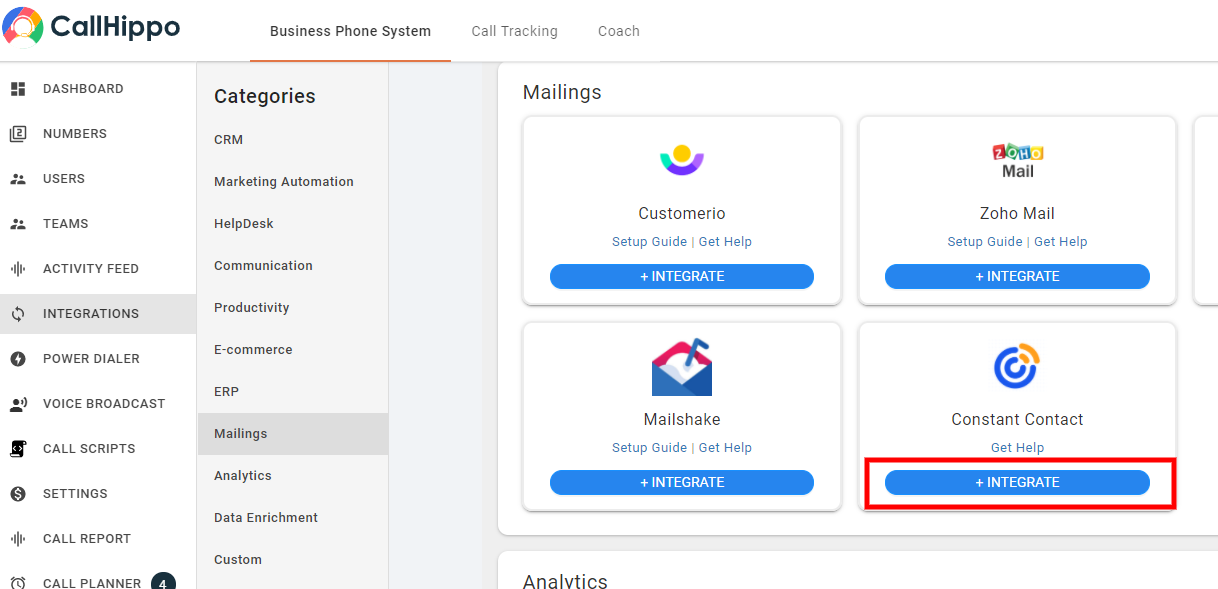
Task: Click the Customerio card title
Action: point(682,213)
